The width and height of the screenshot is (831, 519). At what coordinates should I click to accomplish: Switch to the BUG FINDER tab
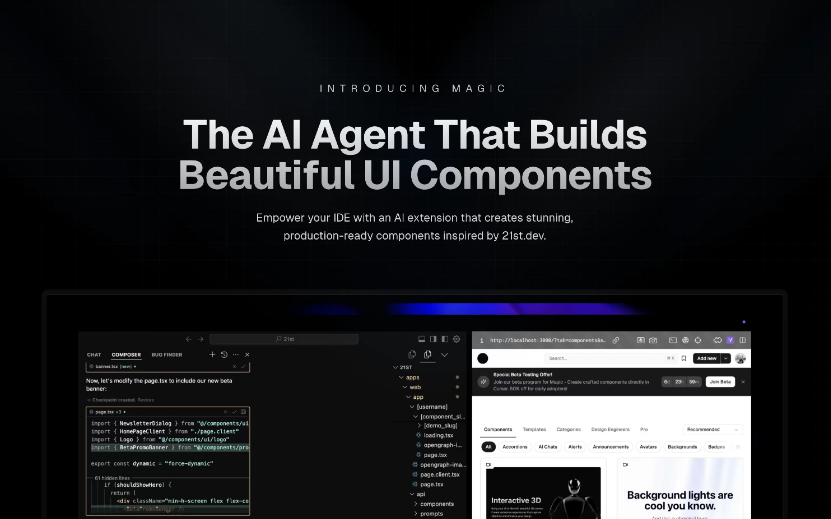tap(167, 354)
